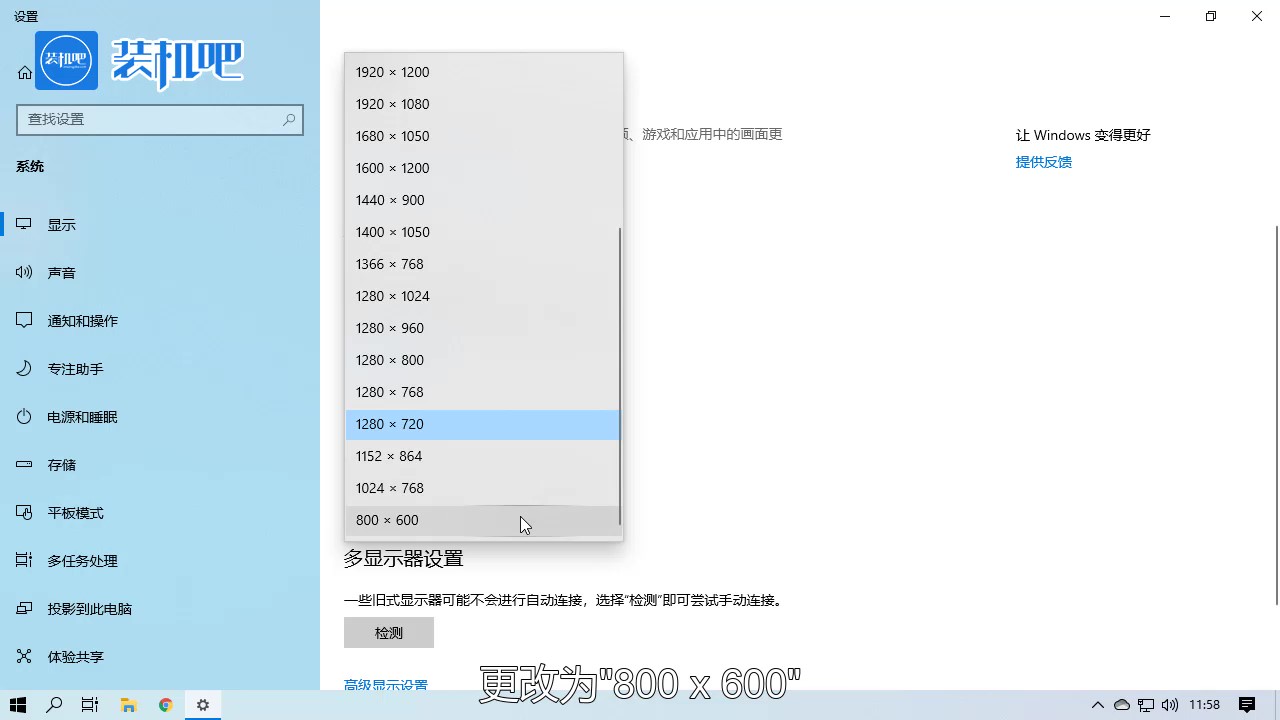Click the 查找设置 search box
Screen dimensions: 1280x720
click(160, 119)
